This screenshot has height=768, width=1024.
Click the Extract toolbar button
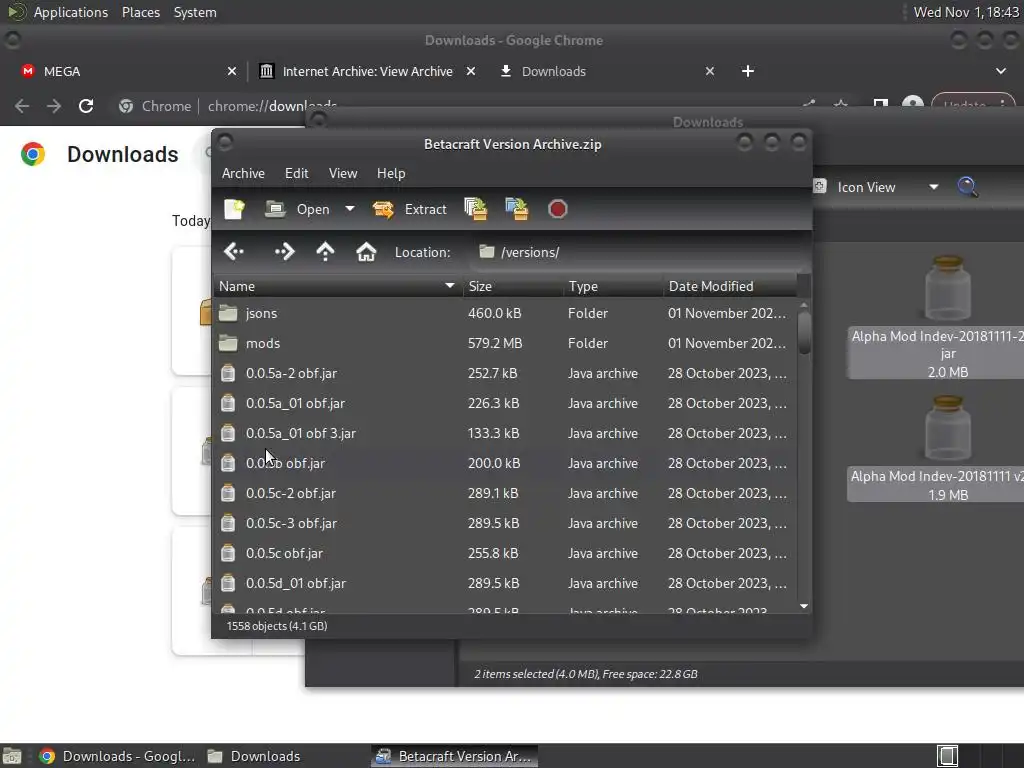pos(409,209)
